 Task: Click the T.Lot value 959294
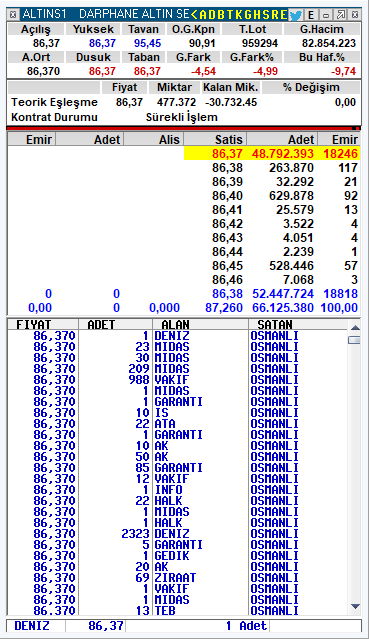tap(260, 43)
